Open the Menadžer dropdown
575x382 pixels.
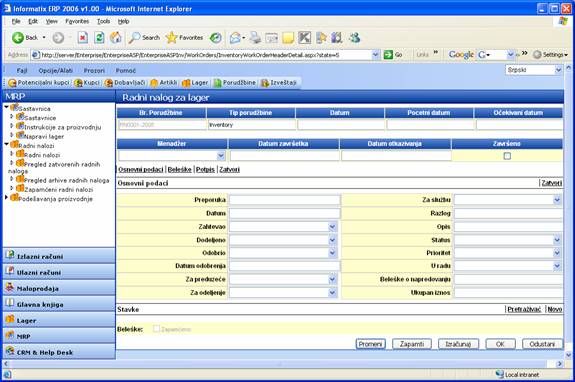221,156
